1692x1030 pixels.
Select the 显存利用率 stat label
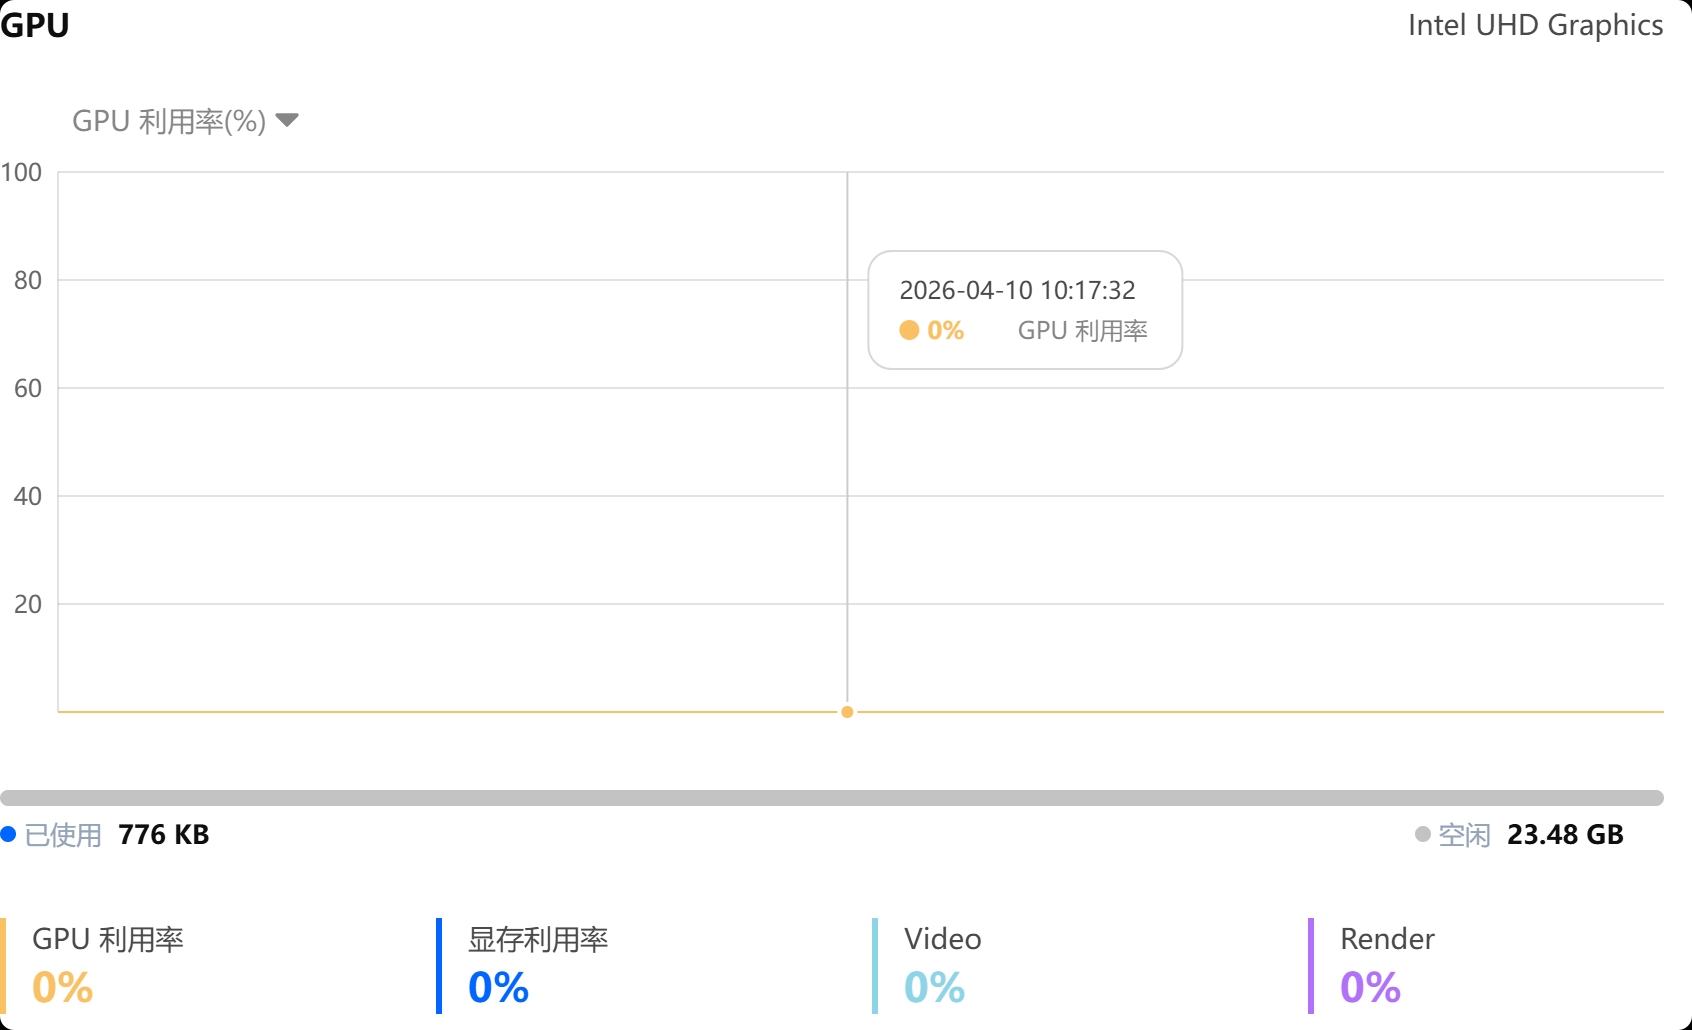pyautogui.click(x=538, y=939)
